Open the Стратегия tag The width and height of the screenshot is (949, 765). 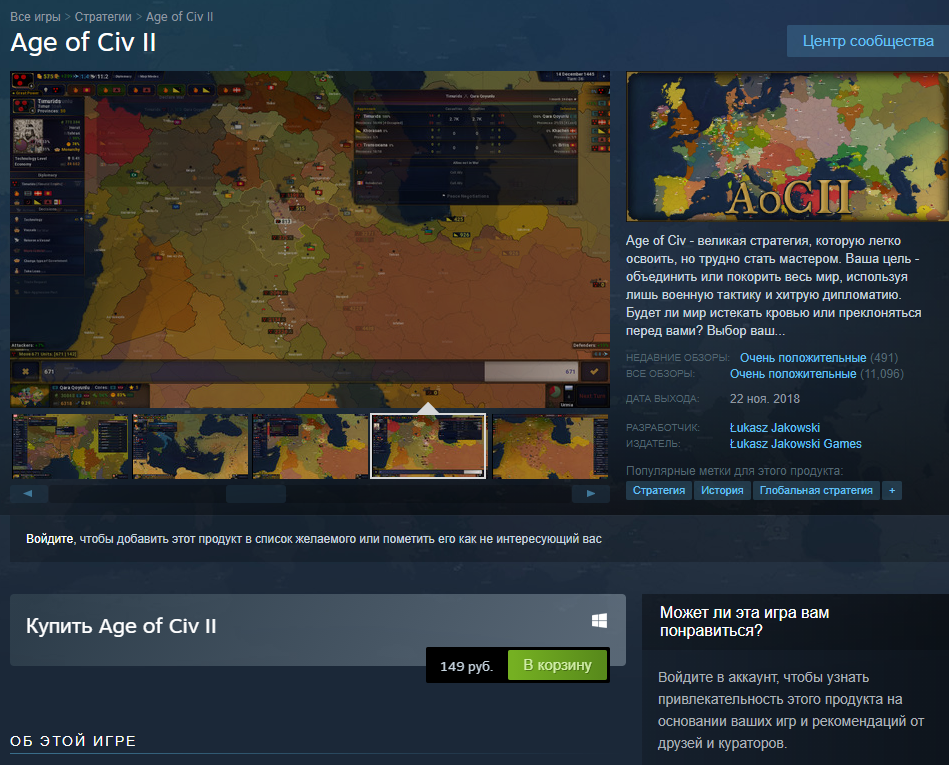point(659,490)
